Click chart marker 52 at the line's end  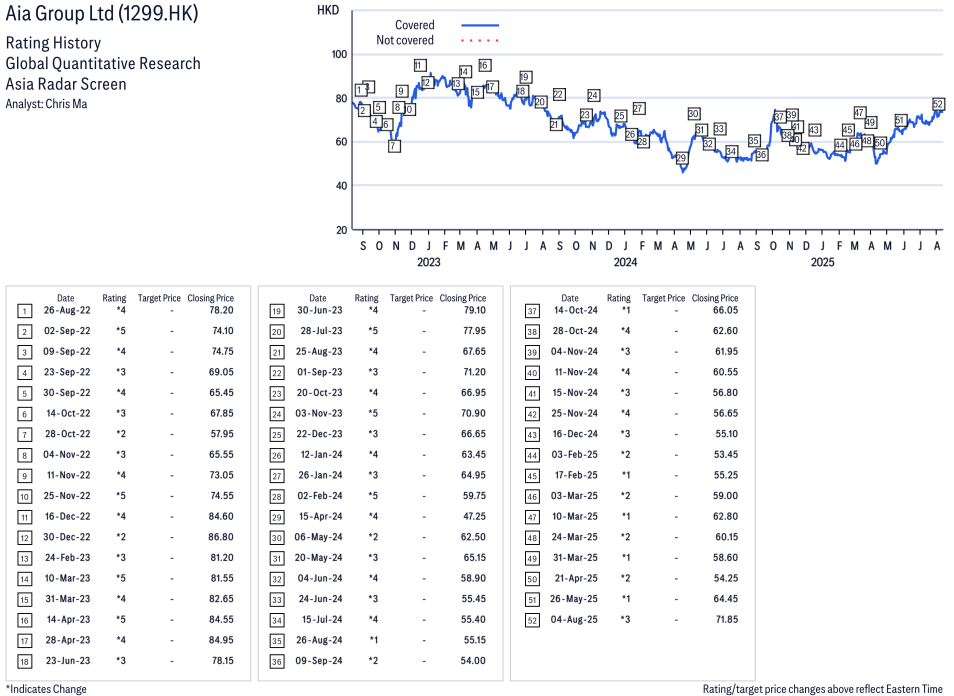(938, 104)
